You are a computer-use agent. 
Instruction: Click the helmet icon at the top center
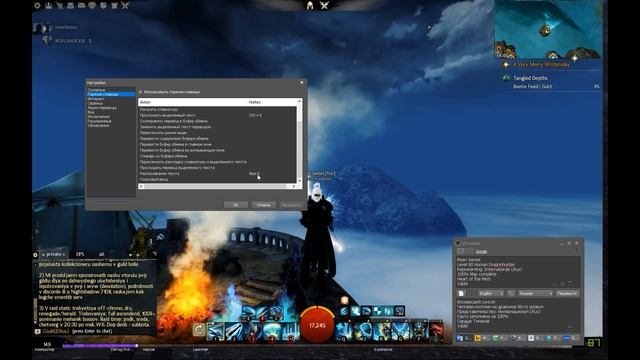310,5
